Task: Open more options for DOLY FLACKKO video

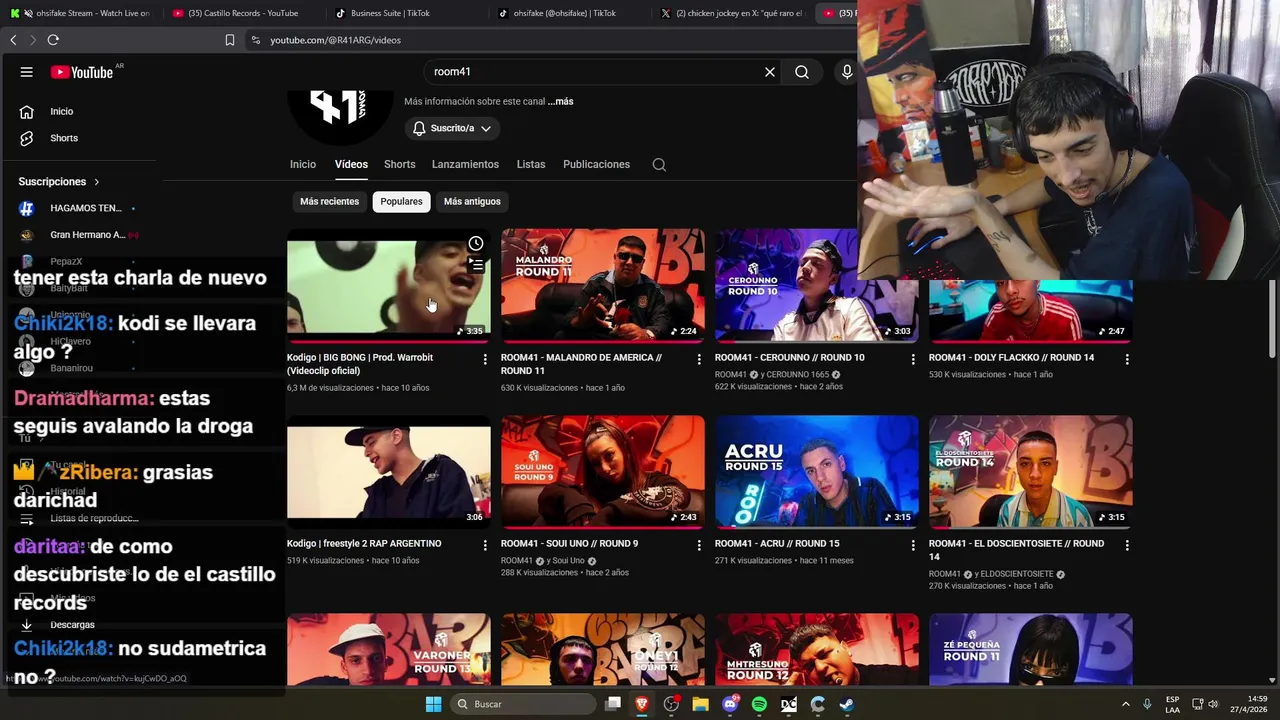Action: click(1127, 359)
